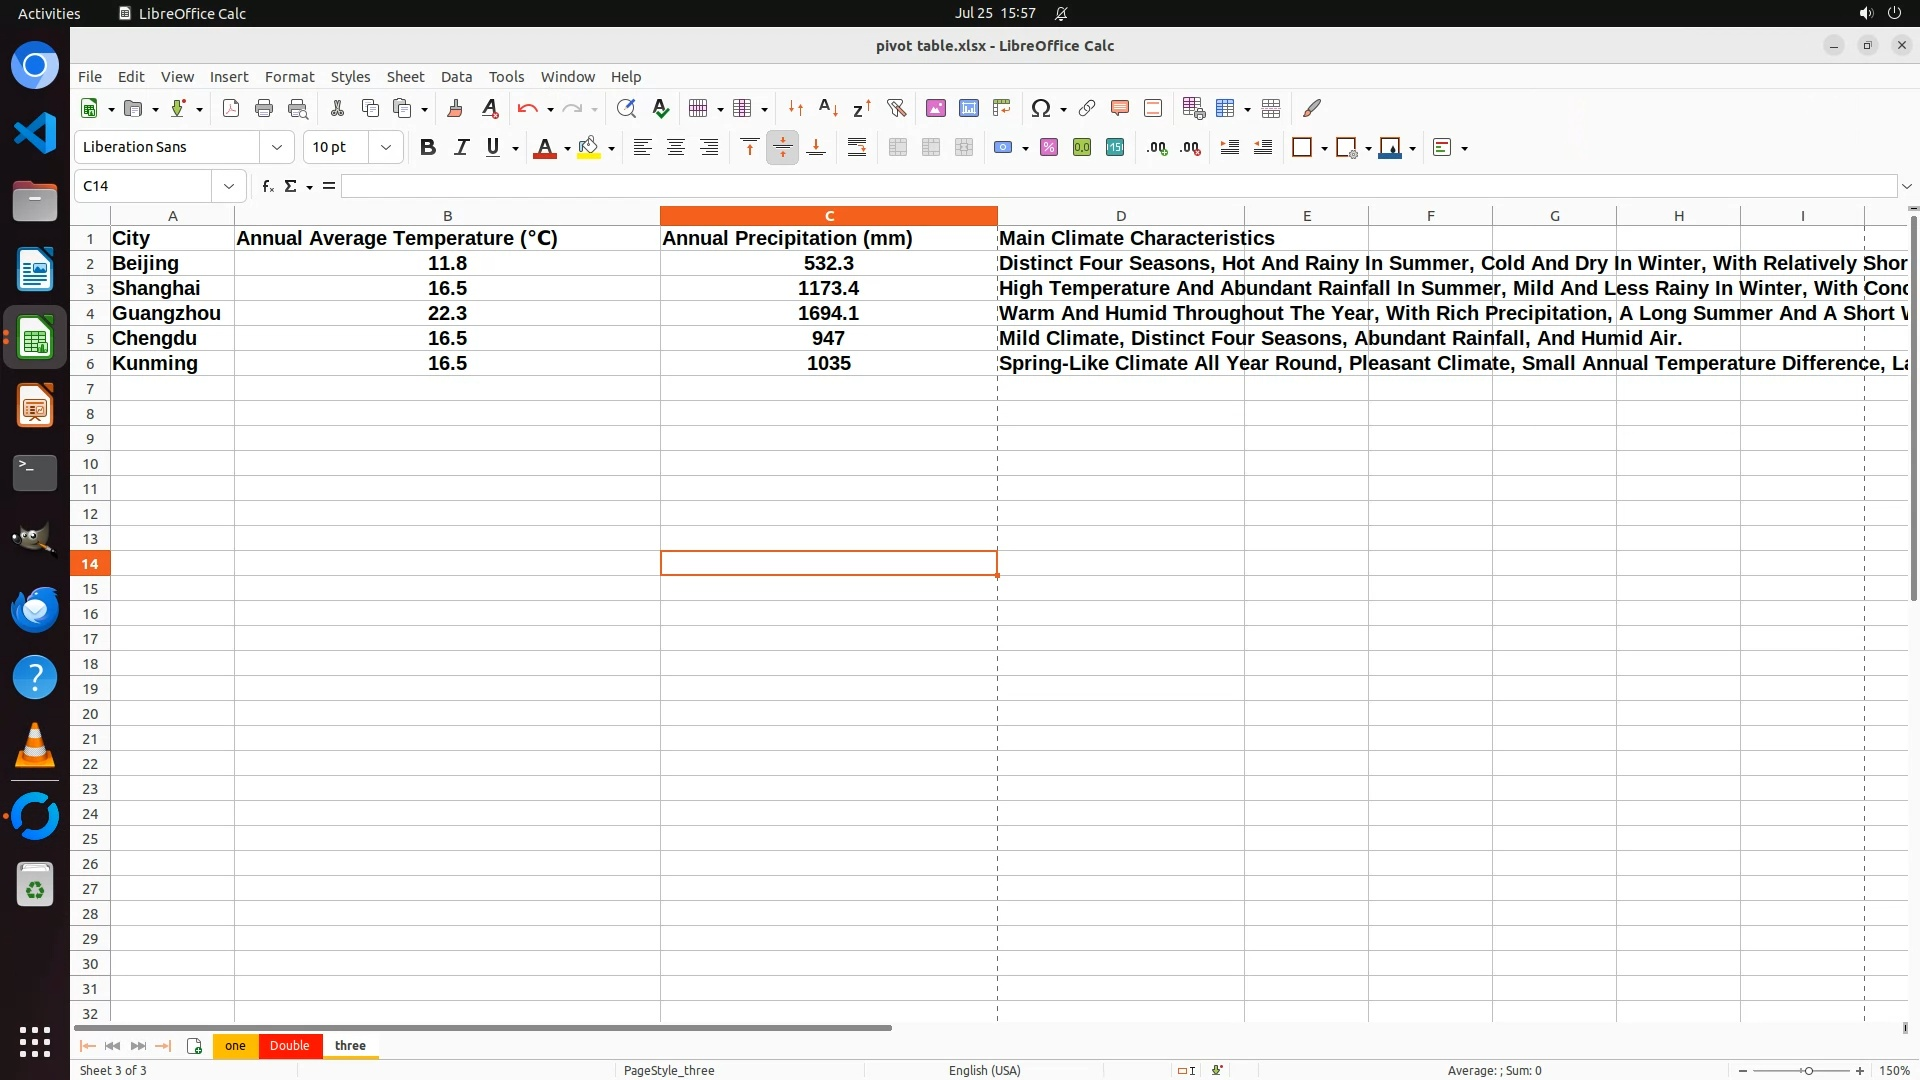Screen dimensions: 1920x1080
Task: Click the Clone Formatting paintbrush icon
Action: coord(455,108)
